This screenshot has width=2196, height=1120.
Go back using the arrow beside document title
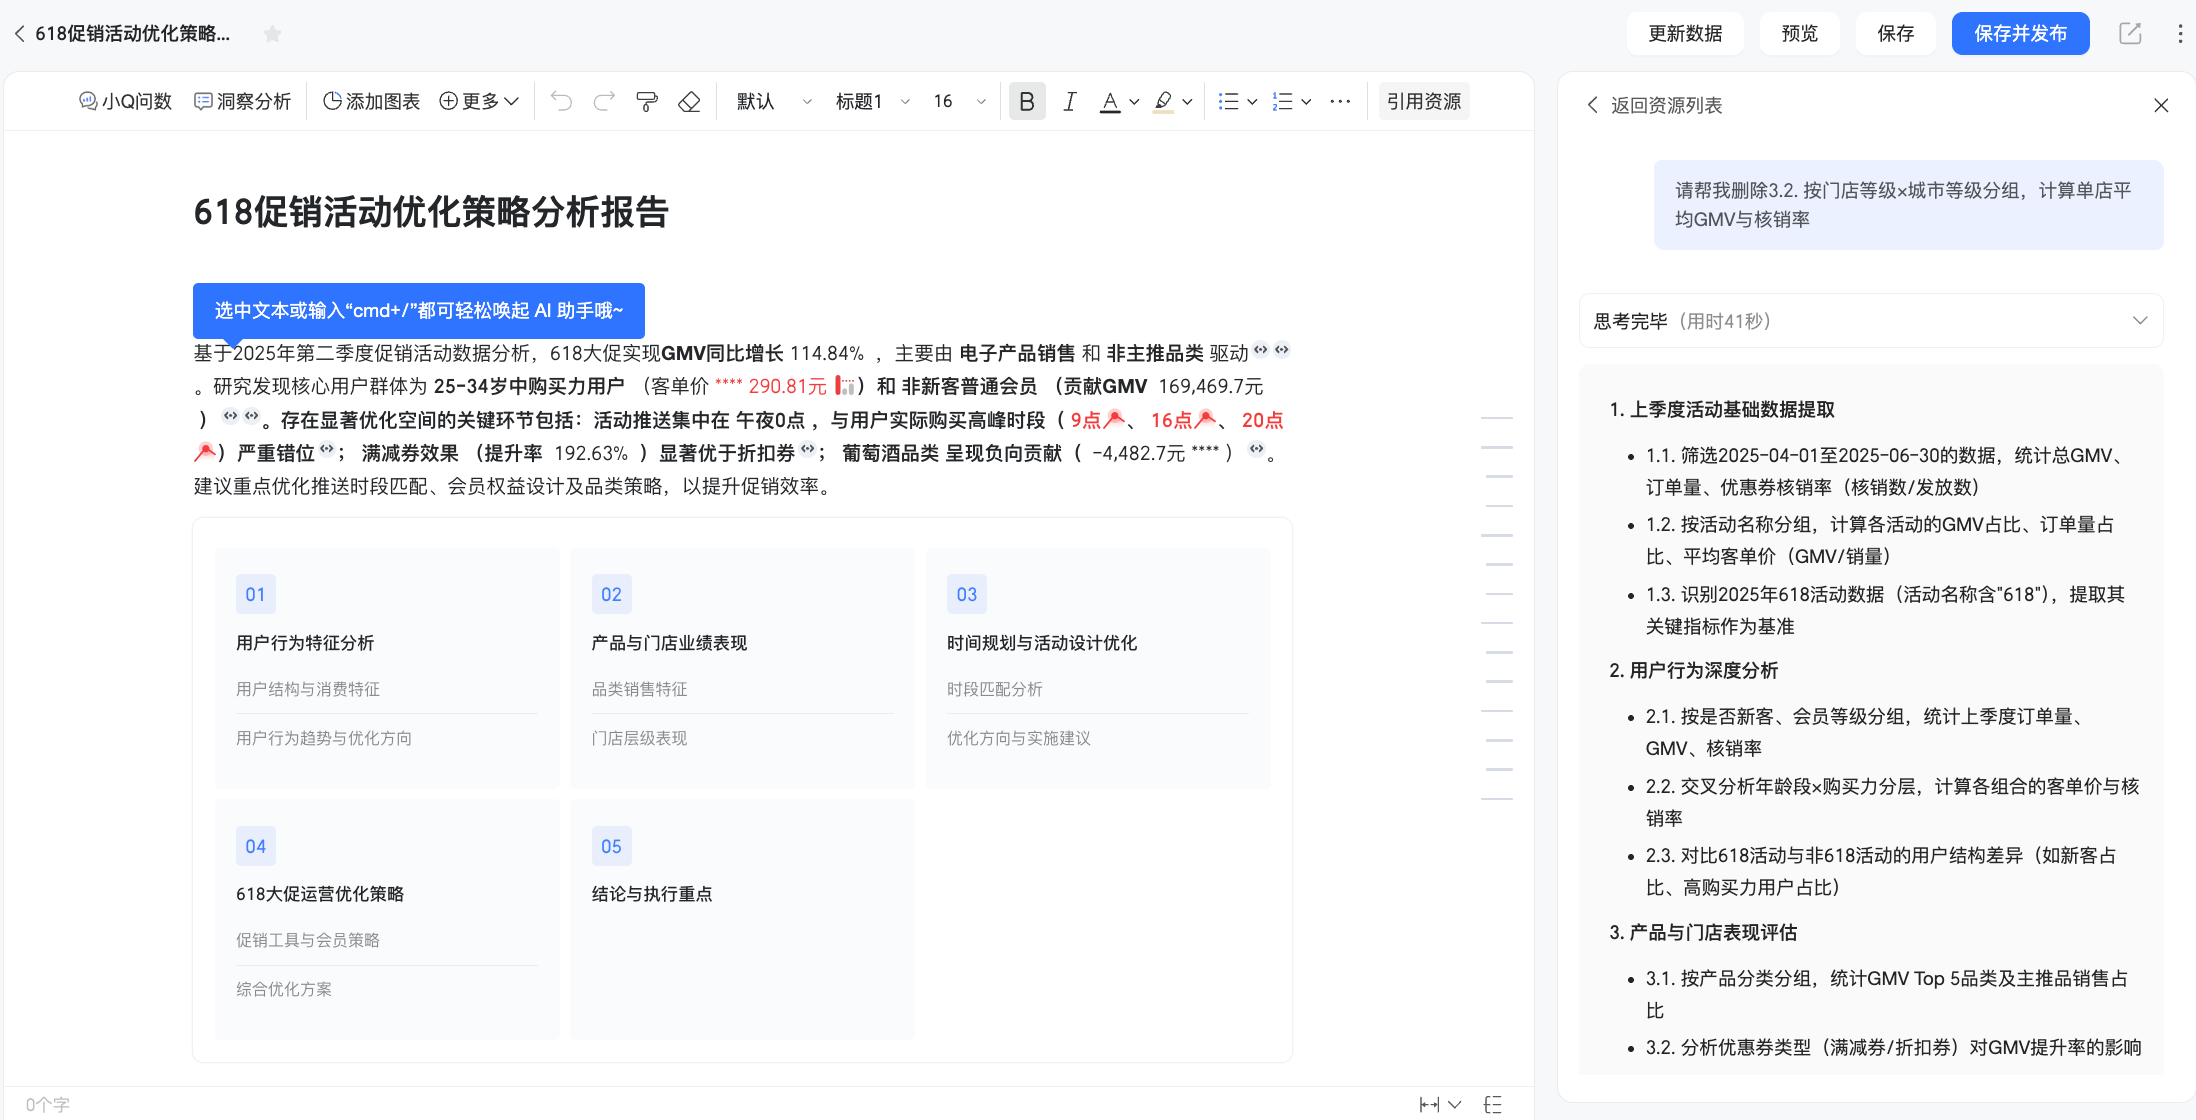coord(19,34)
